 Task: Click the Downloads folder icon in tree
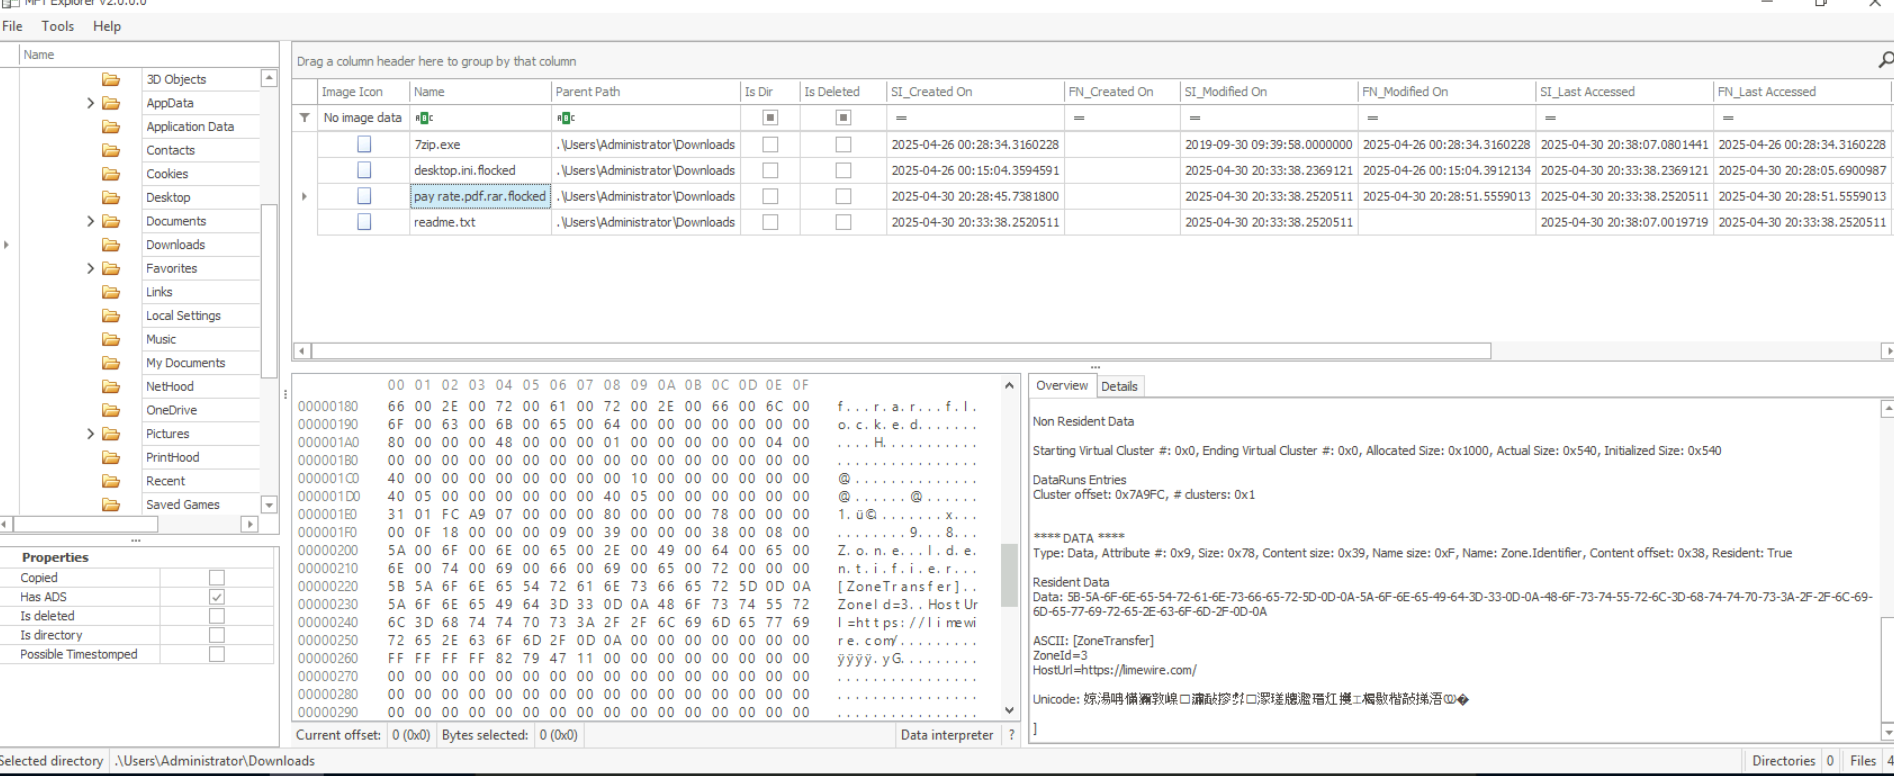click(111, 244)
